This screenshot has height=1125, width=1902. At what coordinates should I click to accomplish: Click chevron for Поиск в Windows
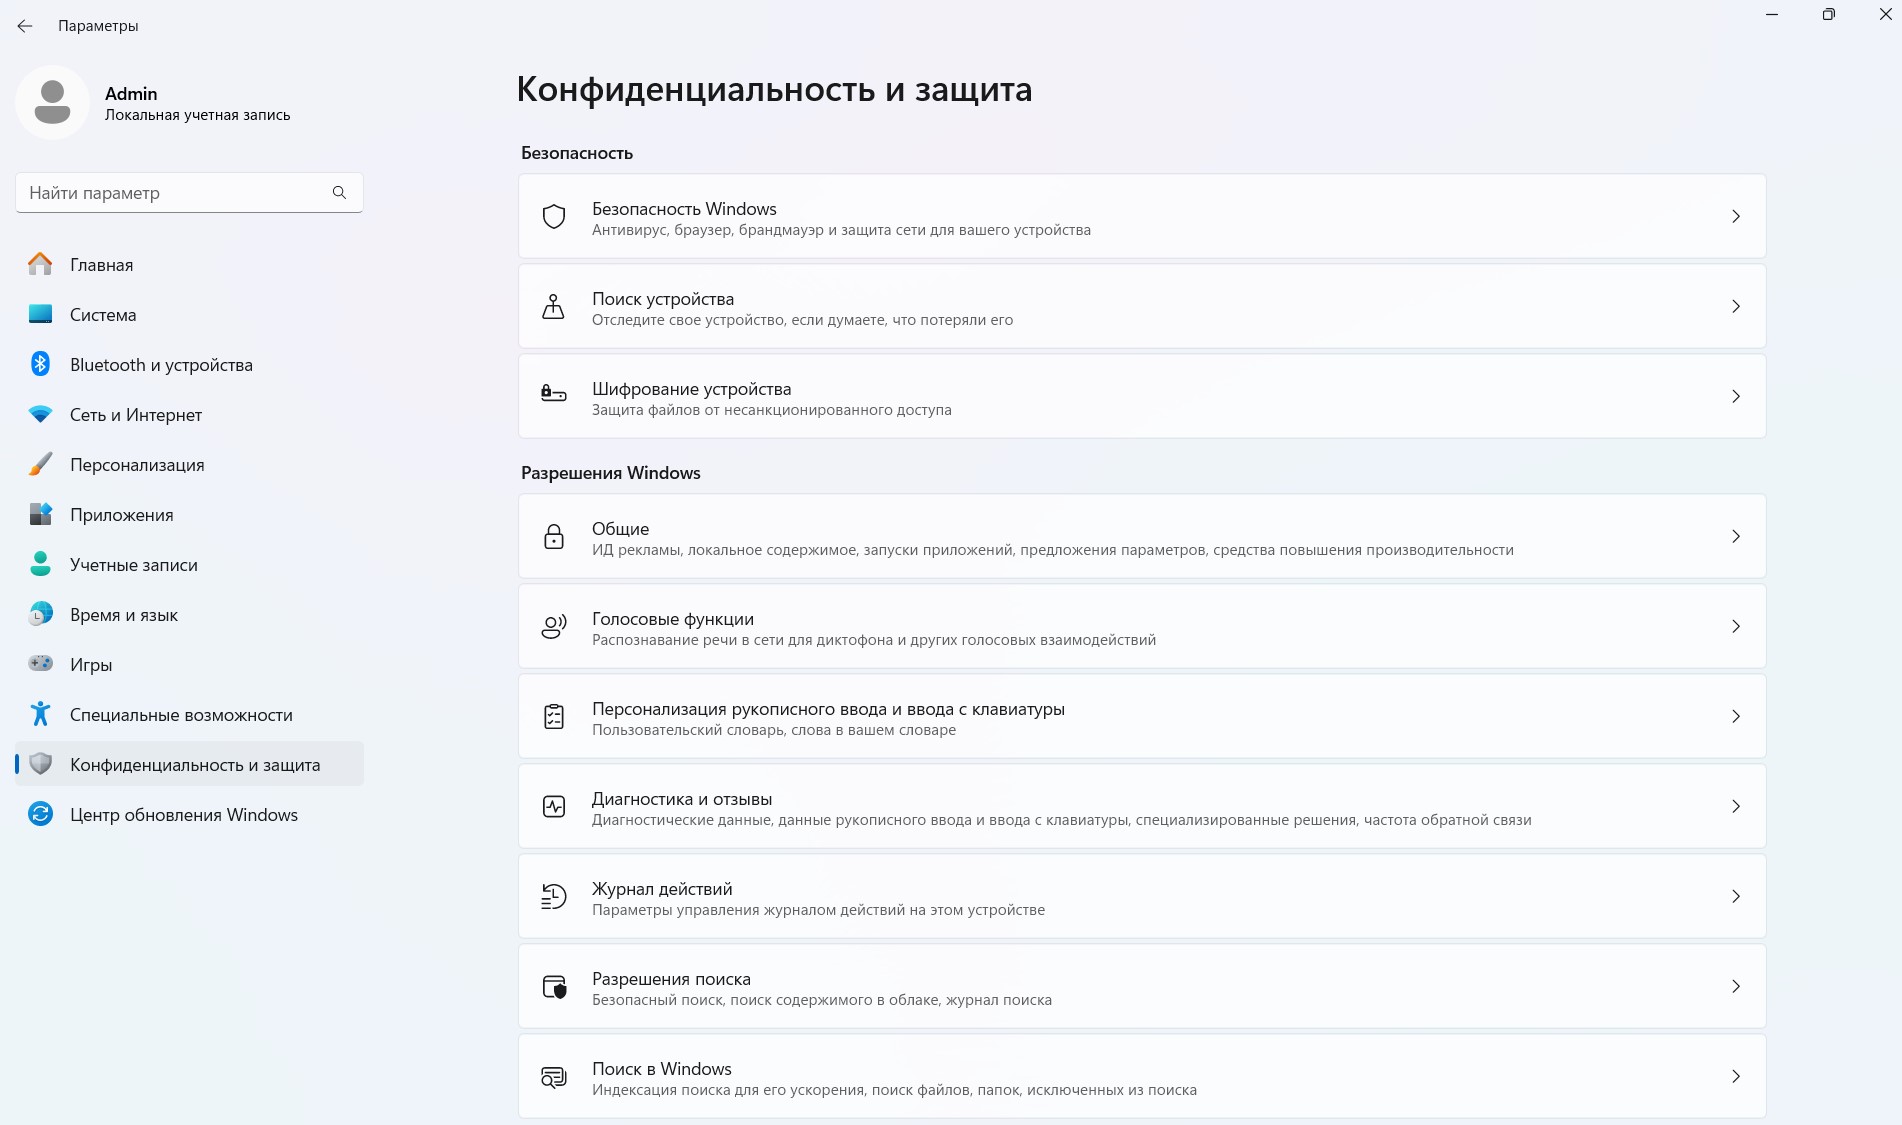coord(1736,1076)
